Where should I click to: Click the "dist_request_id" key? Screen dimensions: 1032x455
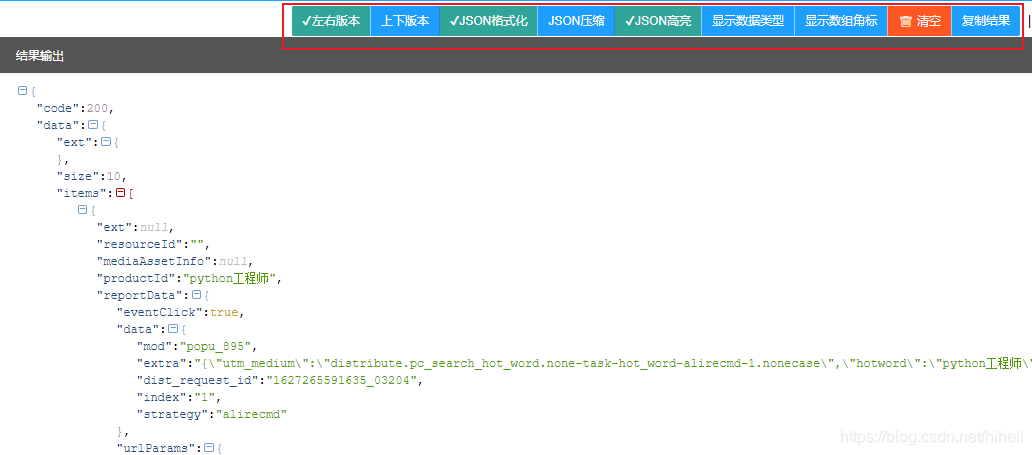[197, 381]
